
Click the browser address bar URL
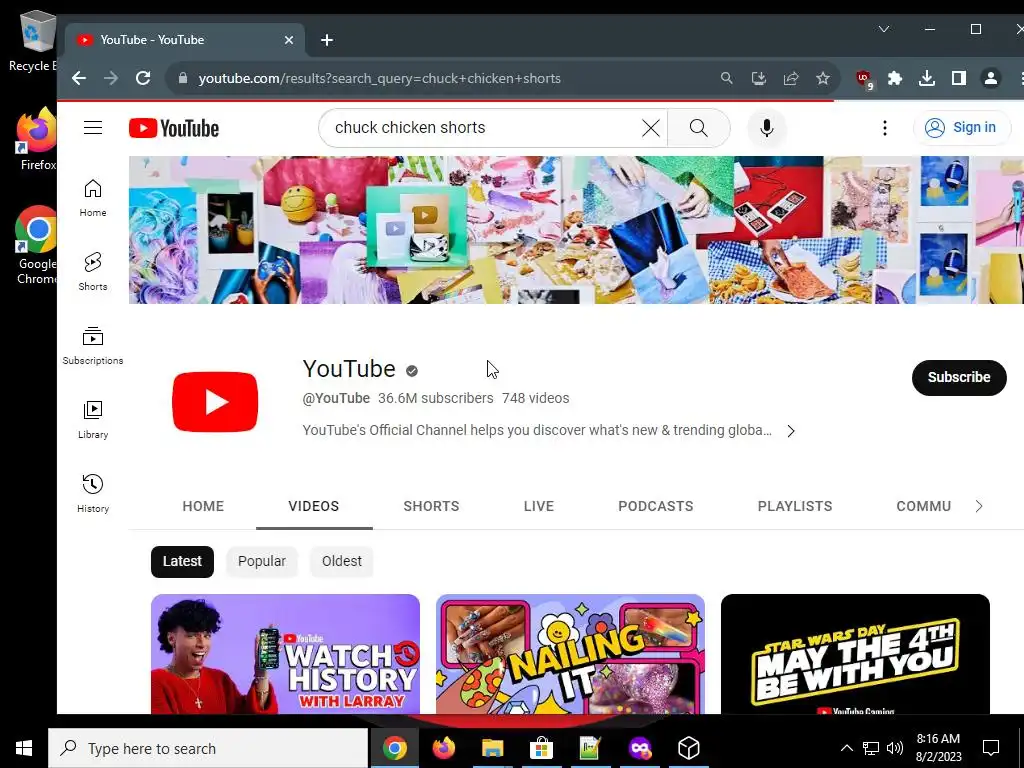379,78
